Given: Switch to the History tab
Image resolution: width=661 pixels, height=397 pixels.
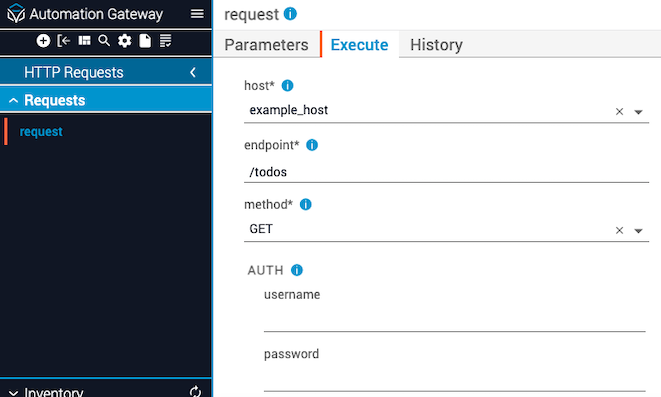Looking at the screenshot, I should 436,45.
